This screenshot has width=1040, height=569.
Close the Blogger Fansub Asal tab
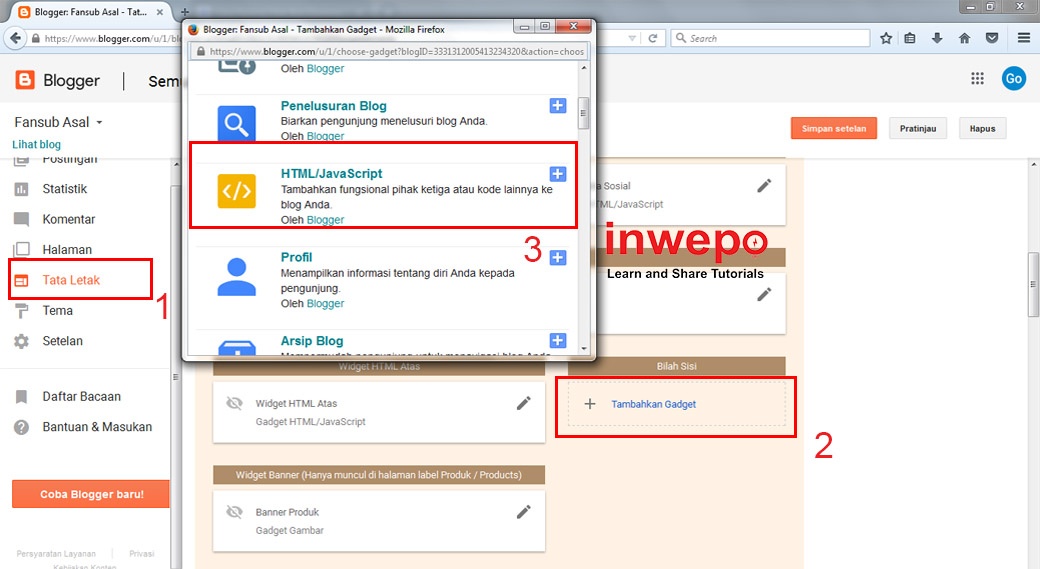tap(160, 12)
